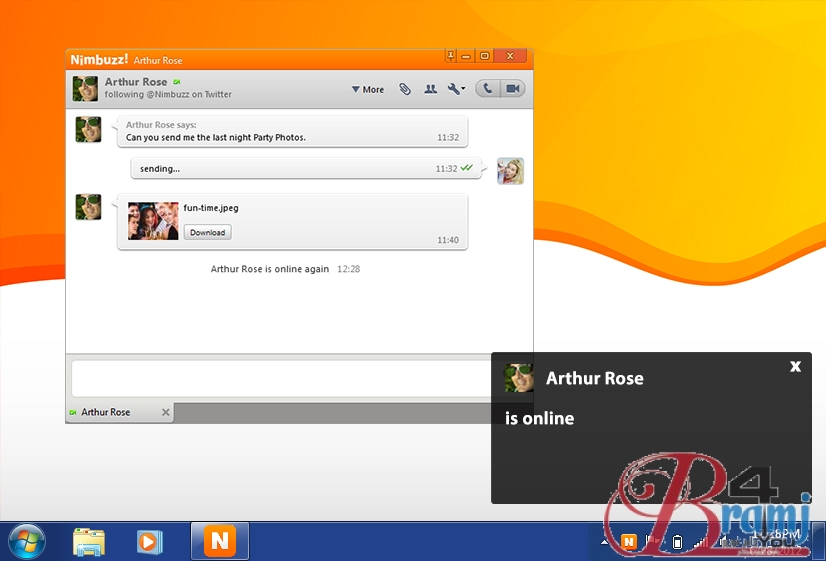The height and width of the screenshot is (561, 826).
Task: Dismiss the Arthur Rose online notification
Action: point(795,366)
